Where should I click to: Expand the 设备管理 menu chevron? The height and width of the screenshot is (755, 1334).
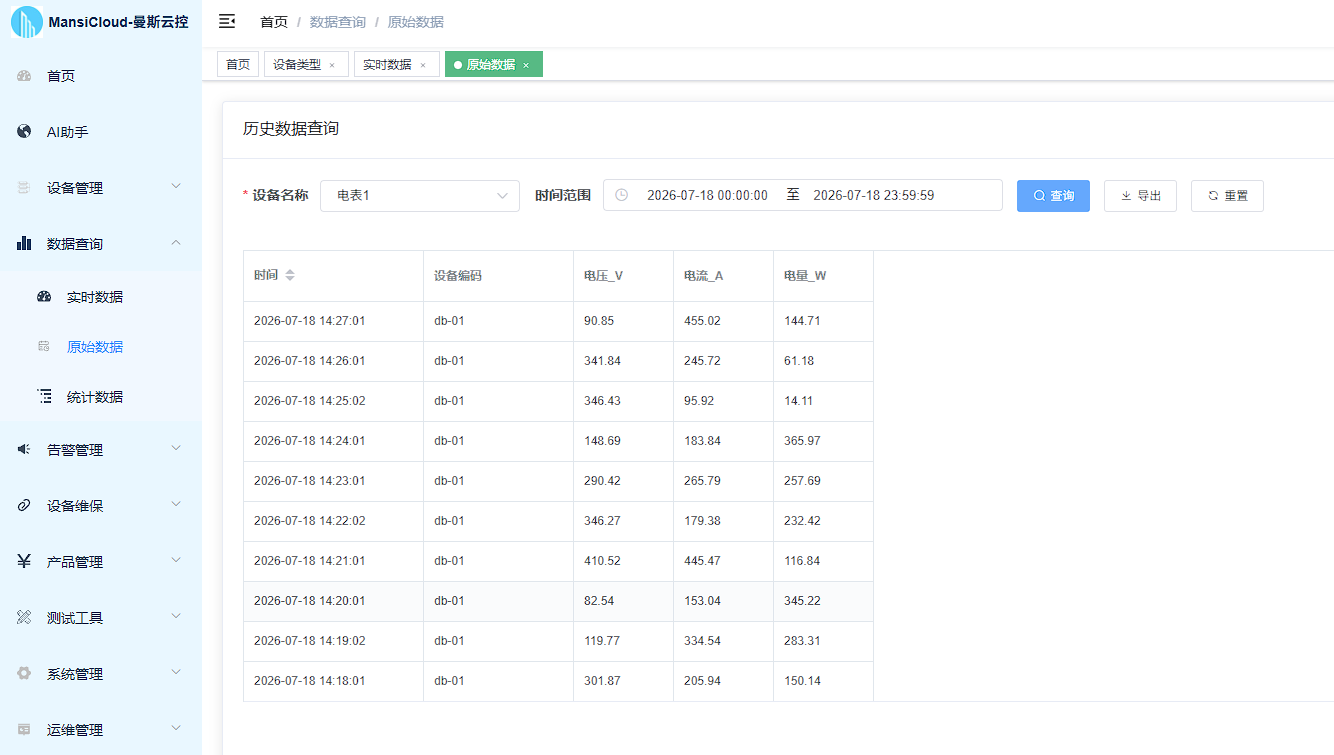[176, 187]
